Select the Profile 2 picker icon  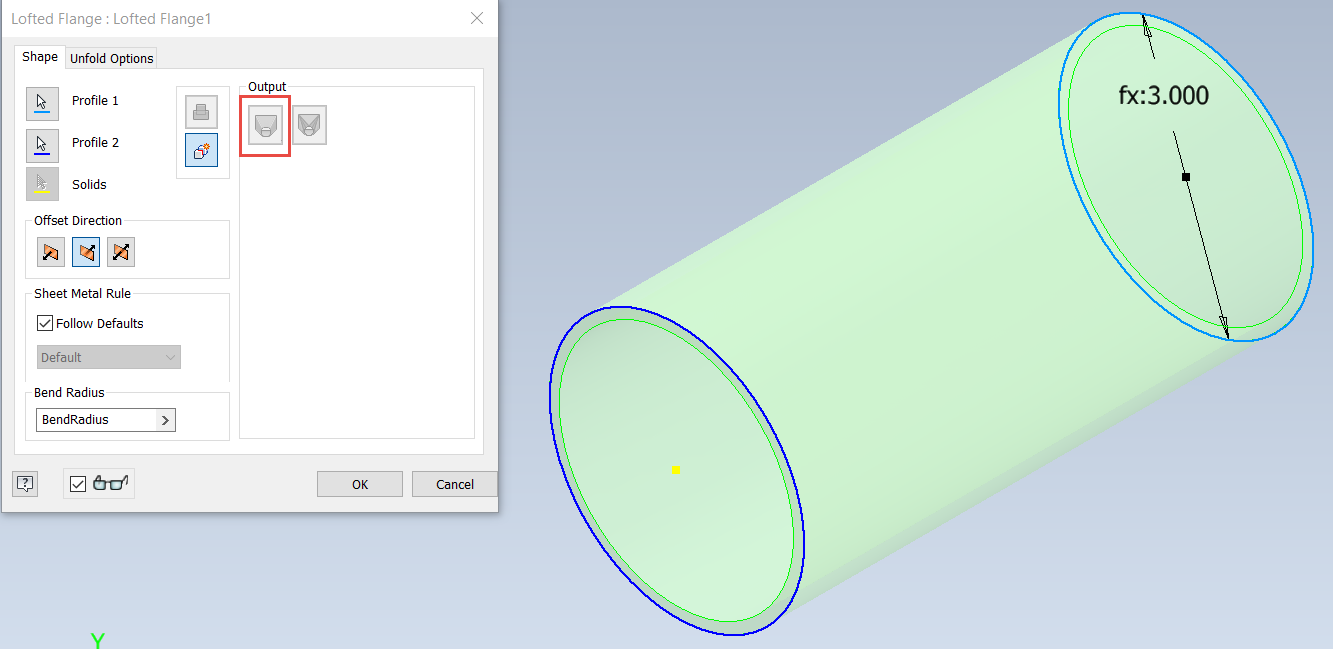[41, 144]
